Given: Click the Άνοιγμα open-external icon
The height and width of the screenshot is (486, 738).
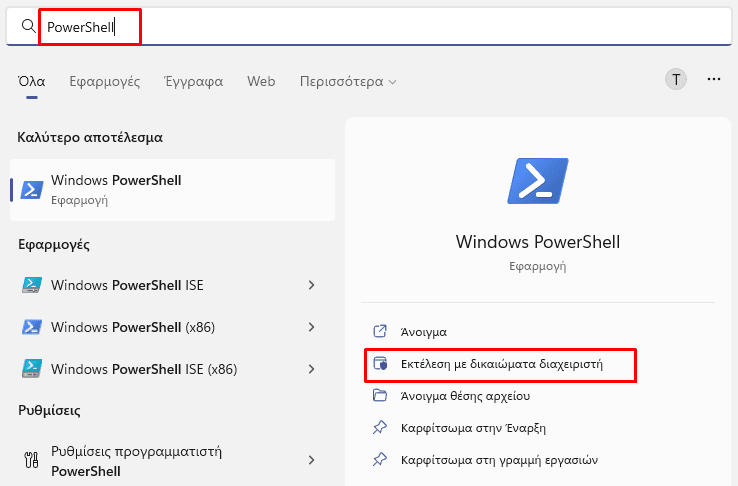Looking at the screenshot, I should click(x=380, y=331).
